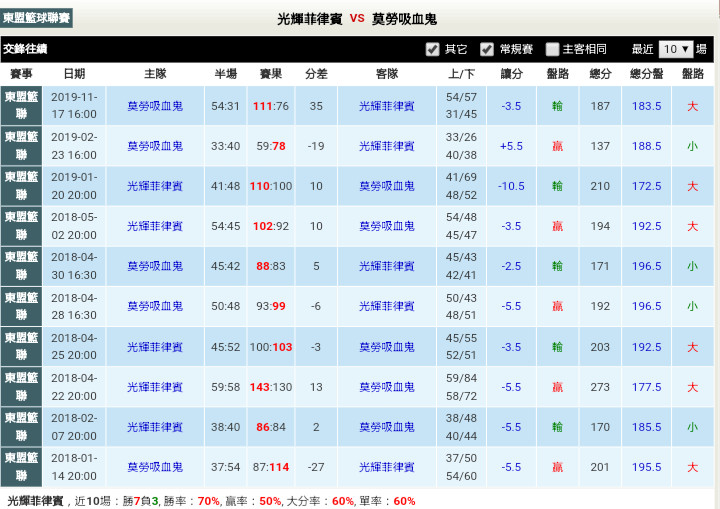The width and height of the screenshot is (720, 509).
Task: Open away team 光輝菲律賓 in 2018-04-28 row
Action: (x=387, y=306)
